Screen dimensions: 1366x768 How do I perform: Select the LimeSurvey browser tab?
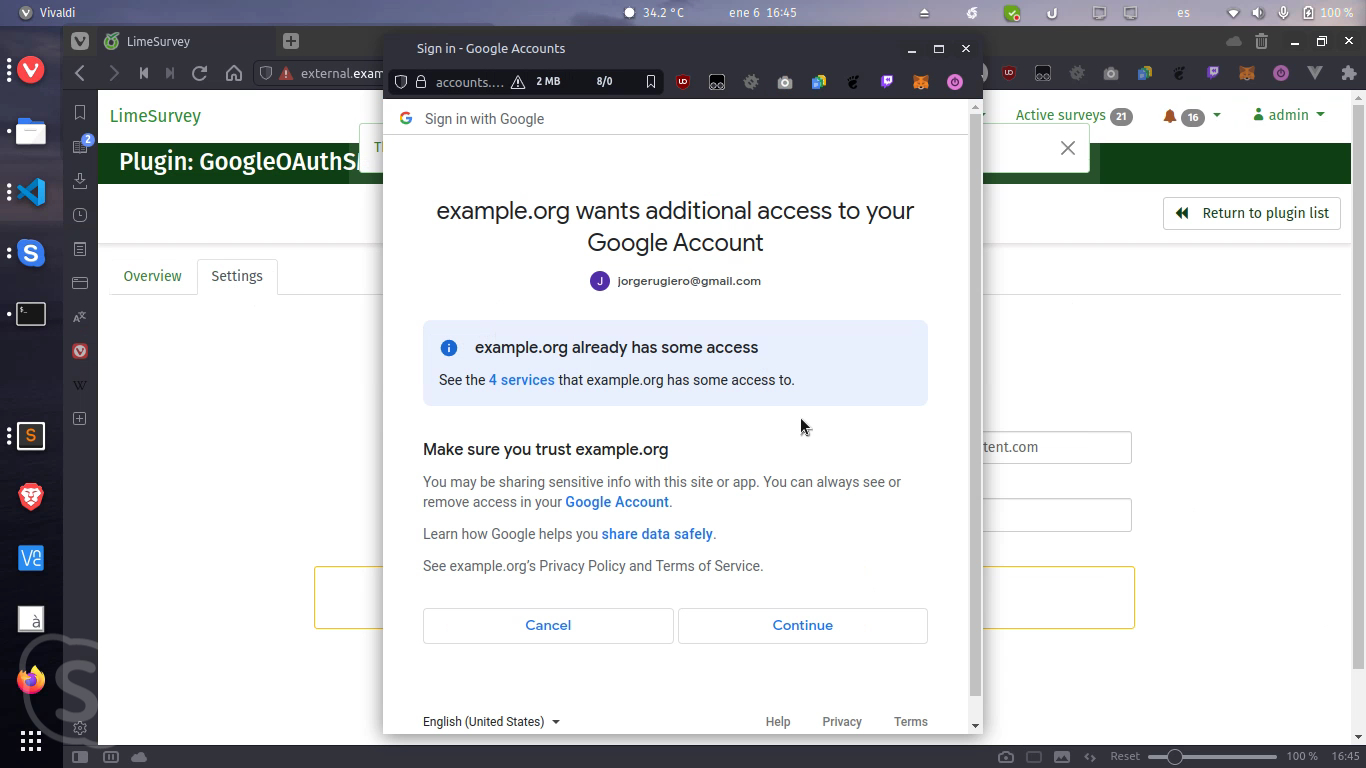(x=158, y=41)
